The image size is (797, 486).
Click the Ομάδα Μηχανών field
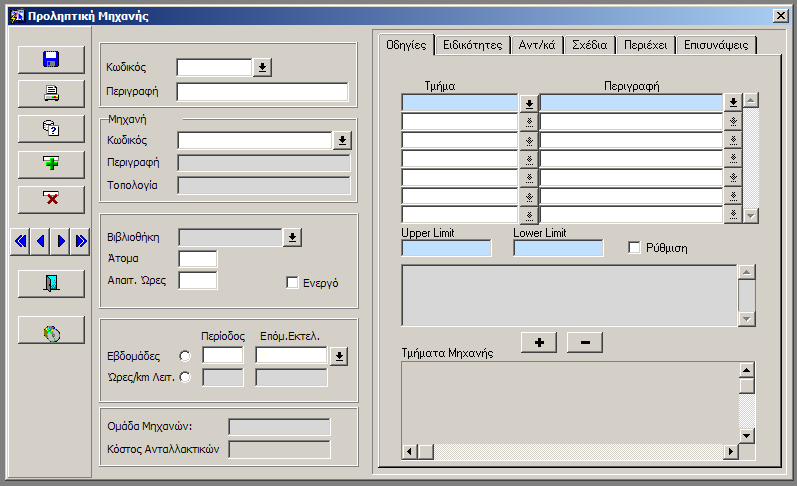(279, 427)
